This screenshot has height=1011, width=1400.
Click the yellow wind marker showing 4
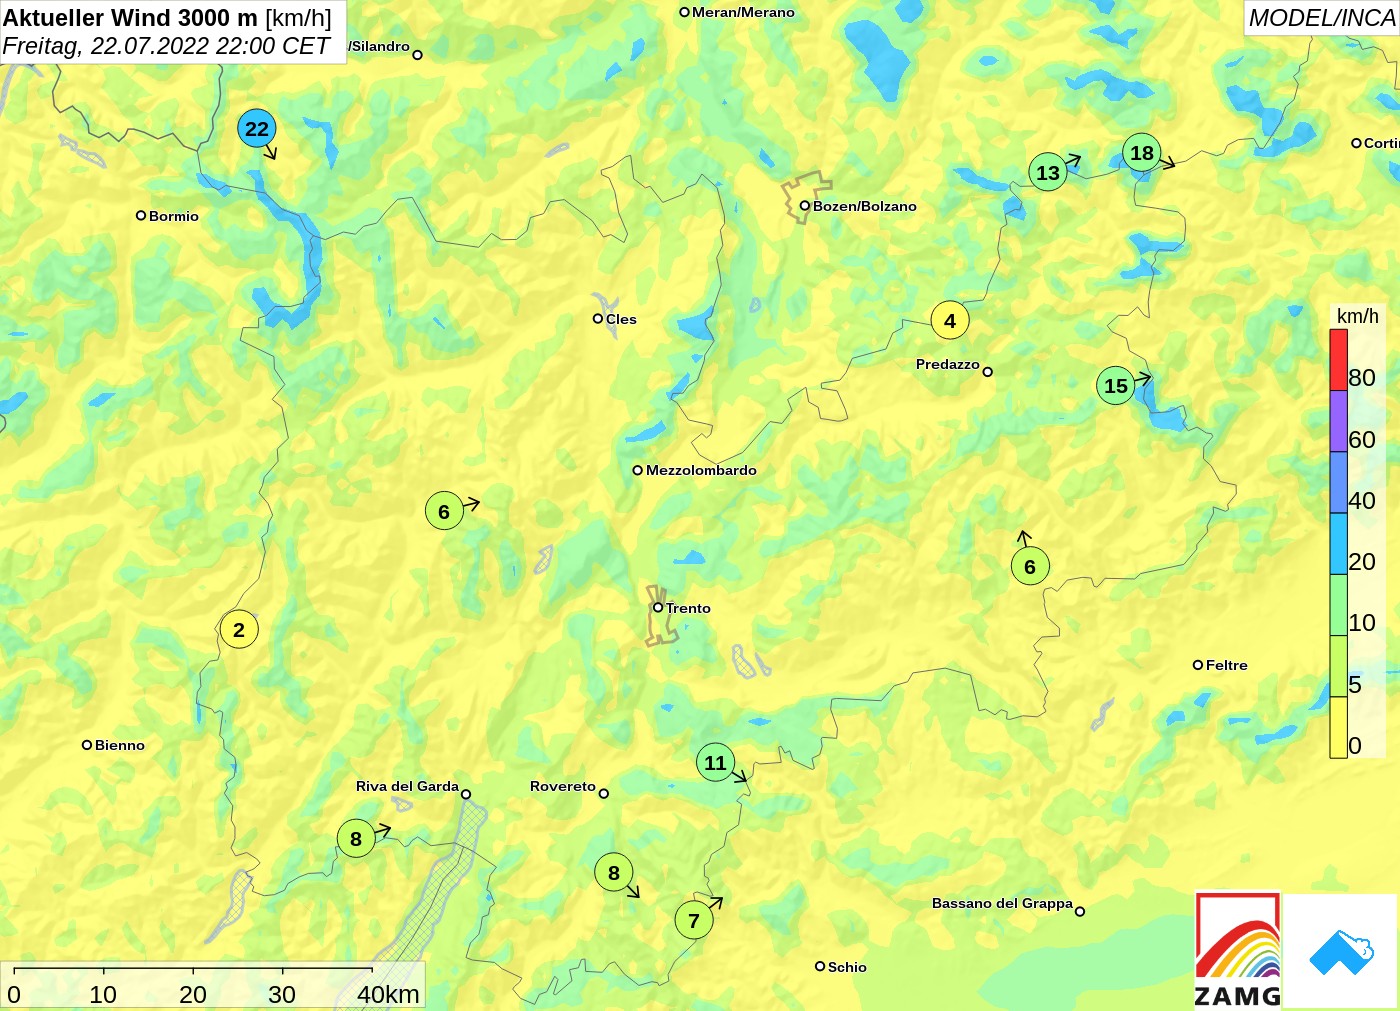tap(950, 321)
